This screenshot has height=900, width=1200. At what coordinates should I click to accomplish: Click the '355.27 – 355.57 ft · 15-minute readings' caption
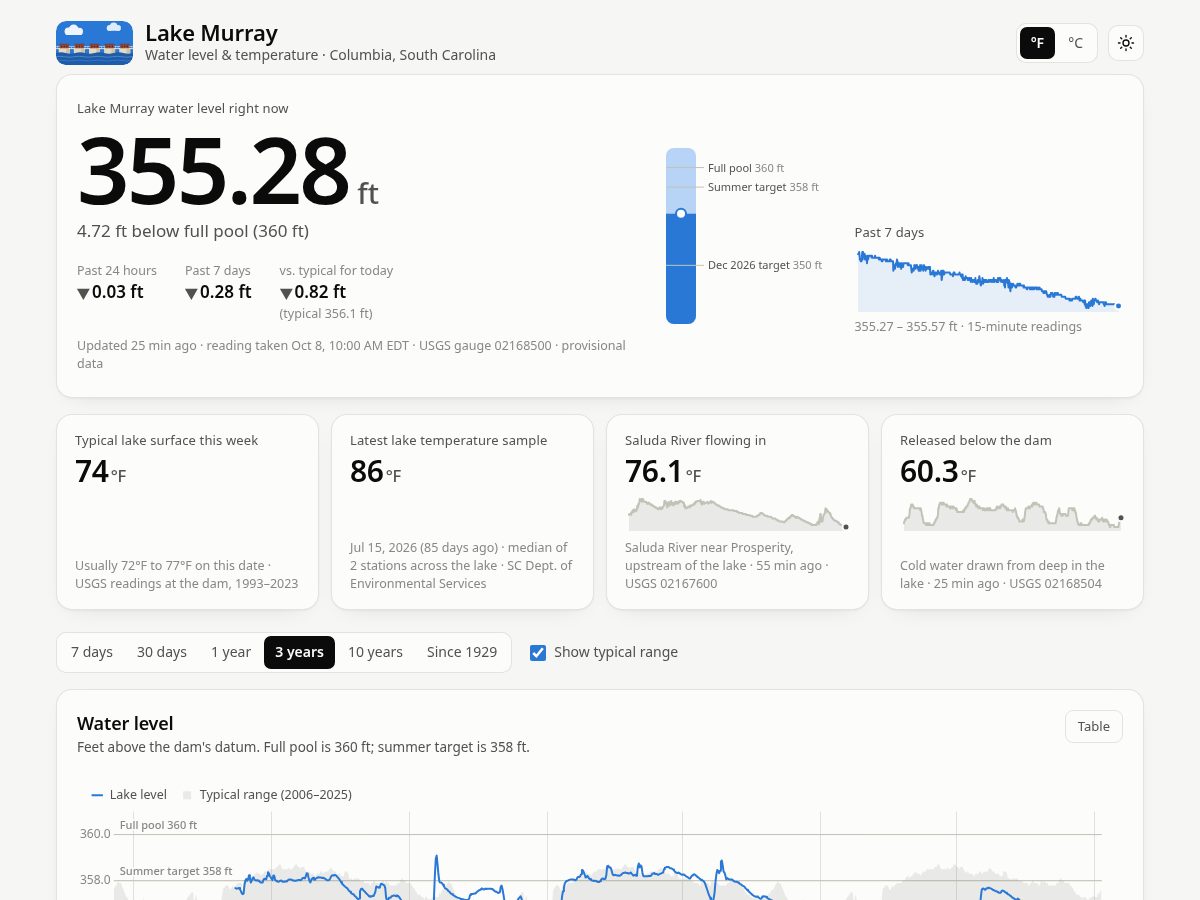[x=968, y=326]
